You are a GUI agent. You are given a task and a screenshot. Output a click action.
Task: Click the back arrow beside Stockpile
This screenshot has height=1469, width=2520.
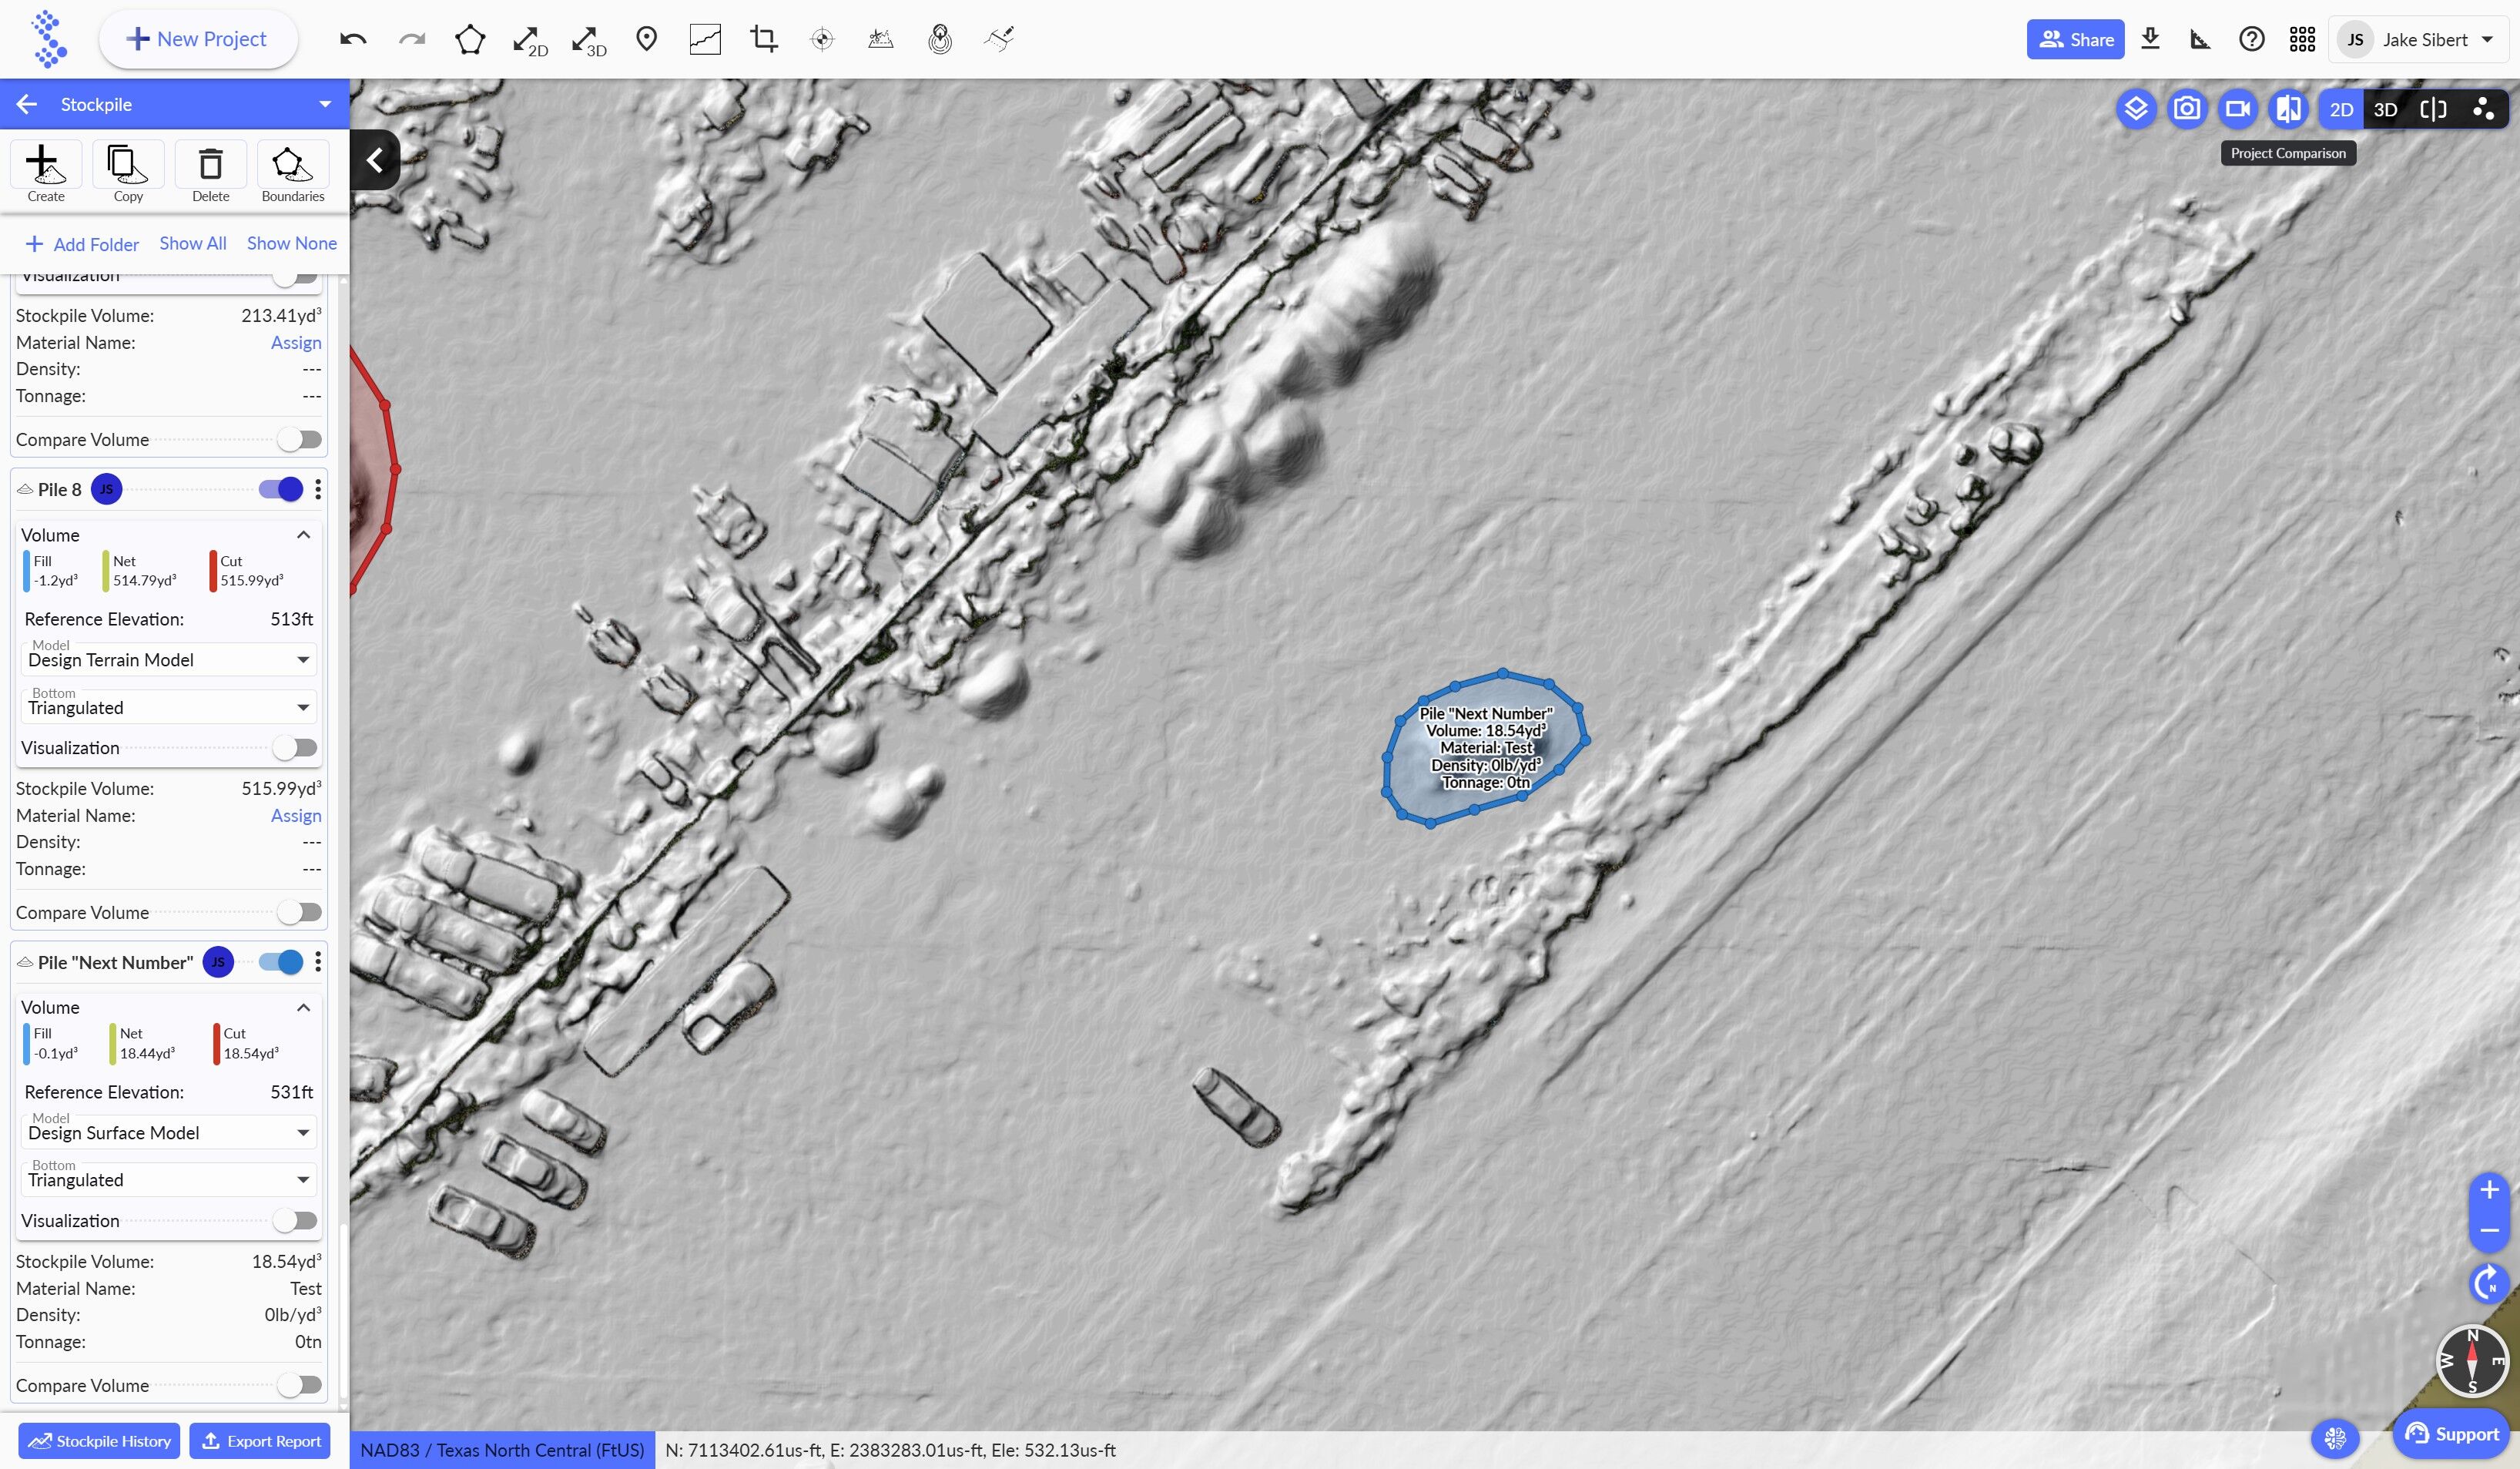point(27,104)
